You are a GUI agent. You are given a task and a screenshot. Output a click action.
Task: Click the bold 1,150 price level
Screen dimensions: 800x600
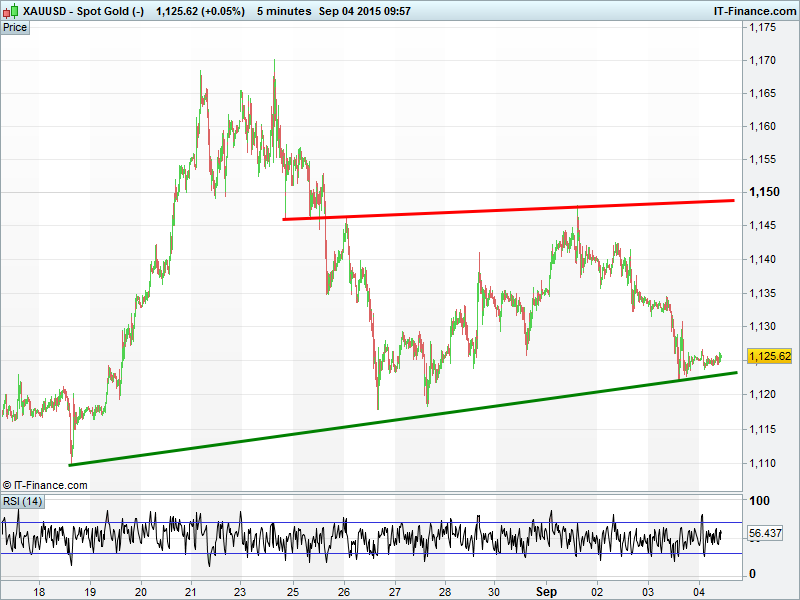point(763,192)
